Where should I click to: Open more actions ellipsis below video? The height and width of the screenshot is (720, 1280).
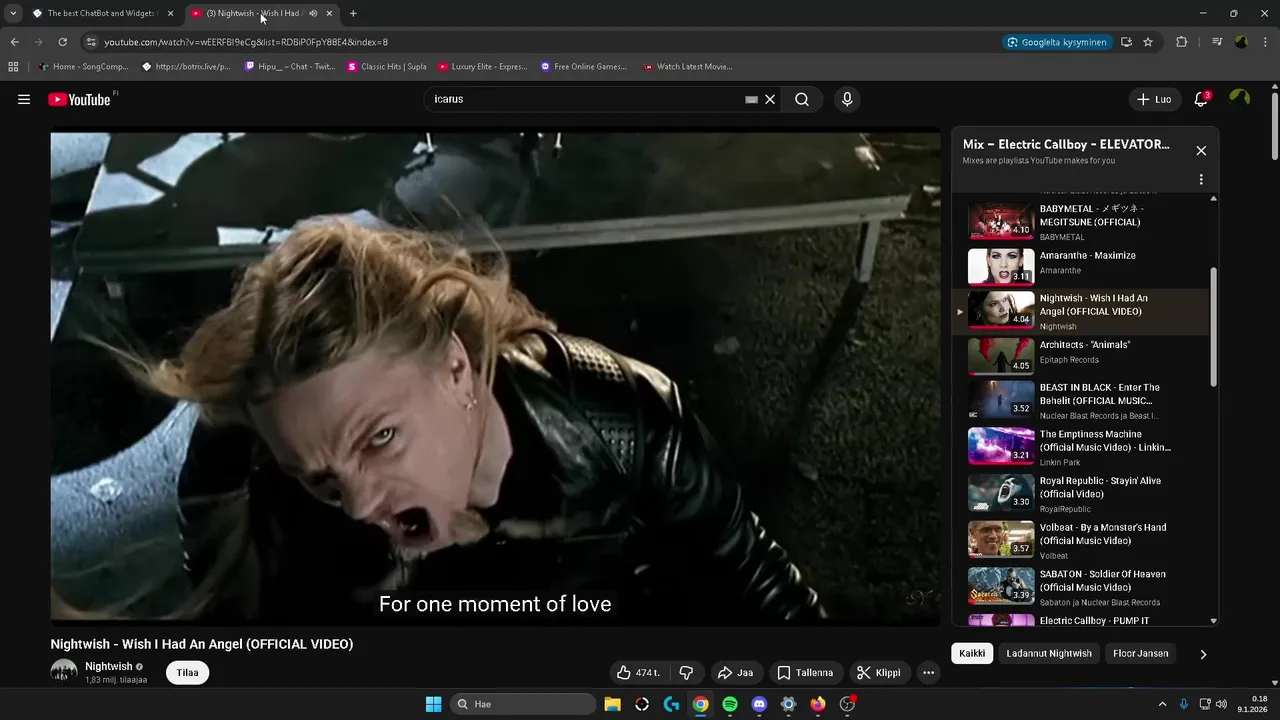click(928, 673)
